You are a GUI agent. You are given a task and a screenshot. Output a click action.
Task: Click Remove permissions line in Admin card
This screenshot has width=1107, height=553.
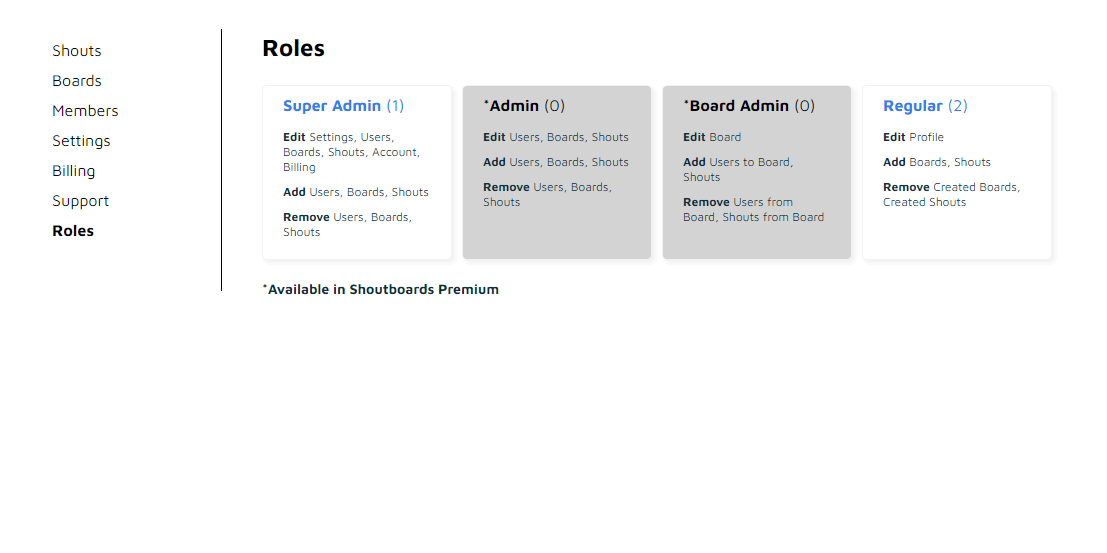547,194
